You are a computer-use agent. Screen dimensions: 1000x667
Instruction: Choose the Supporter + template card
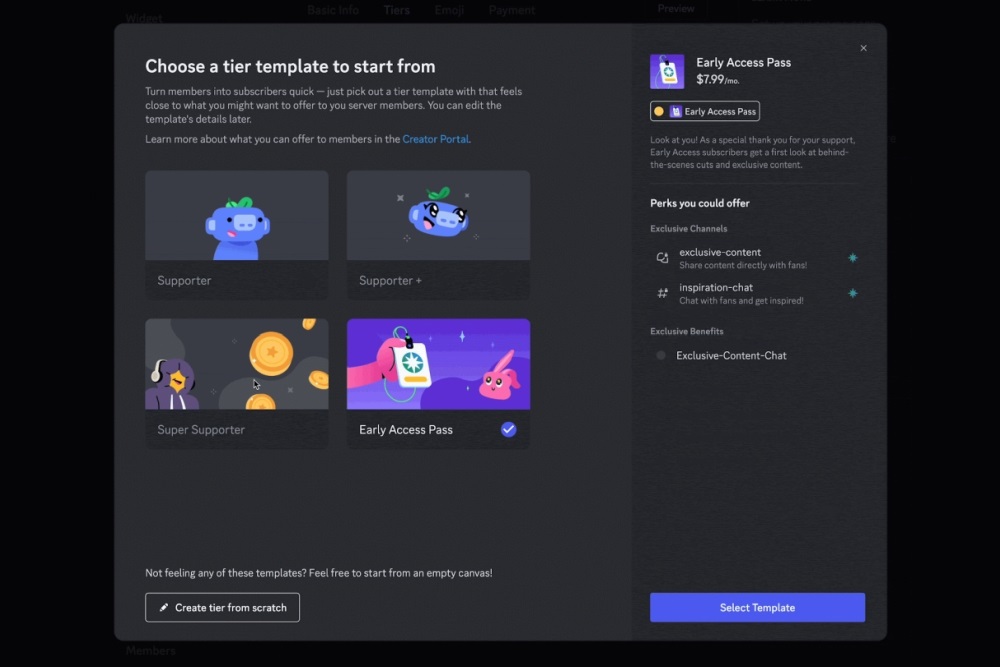[438, 235]
